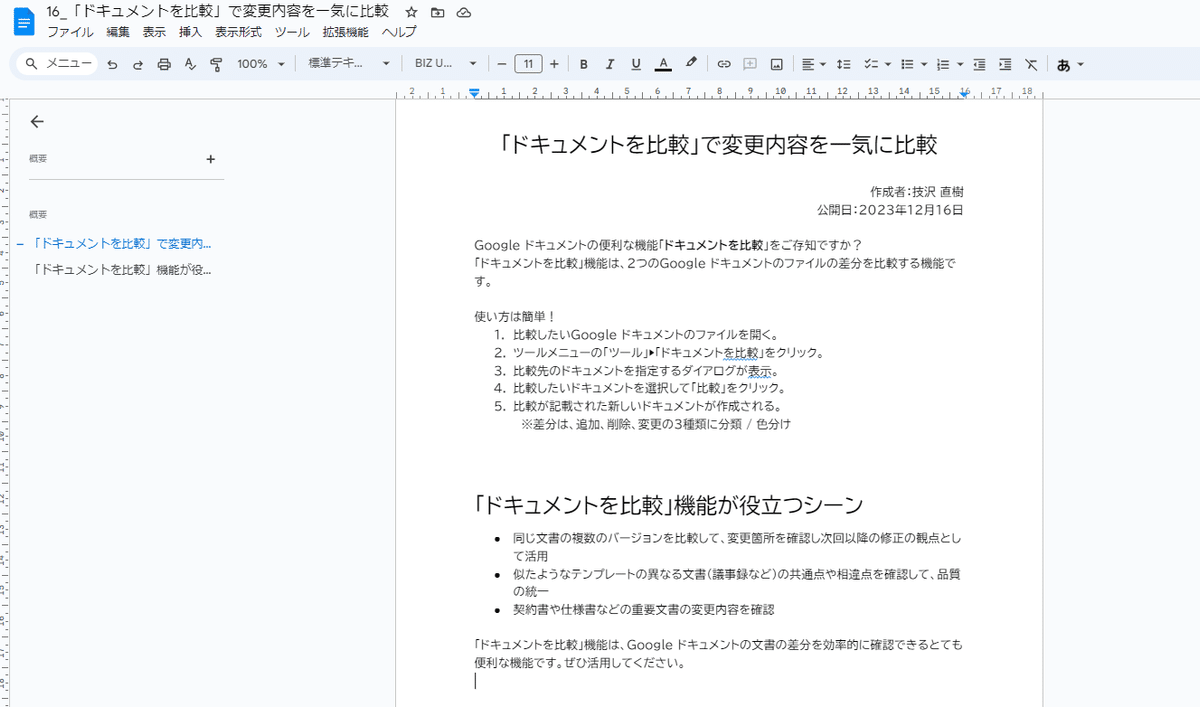
Task: Open the highlight color picker
Action: point(690,64)
